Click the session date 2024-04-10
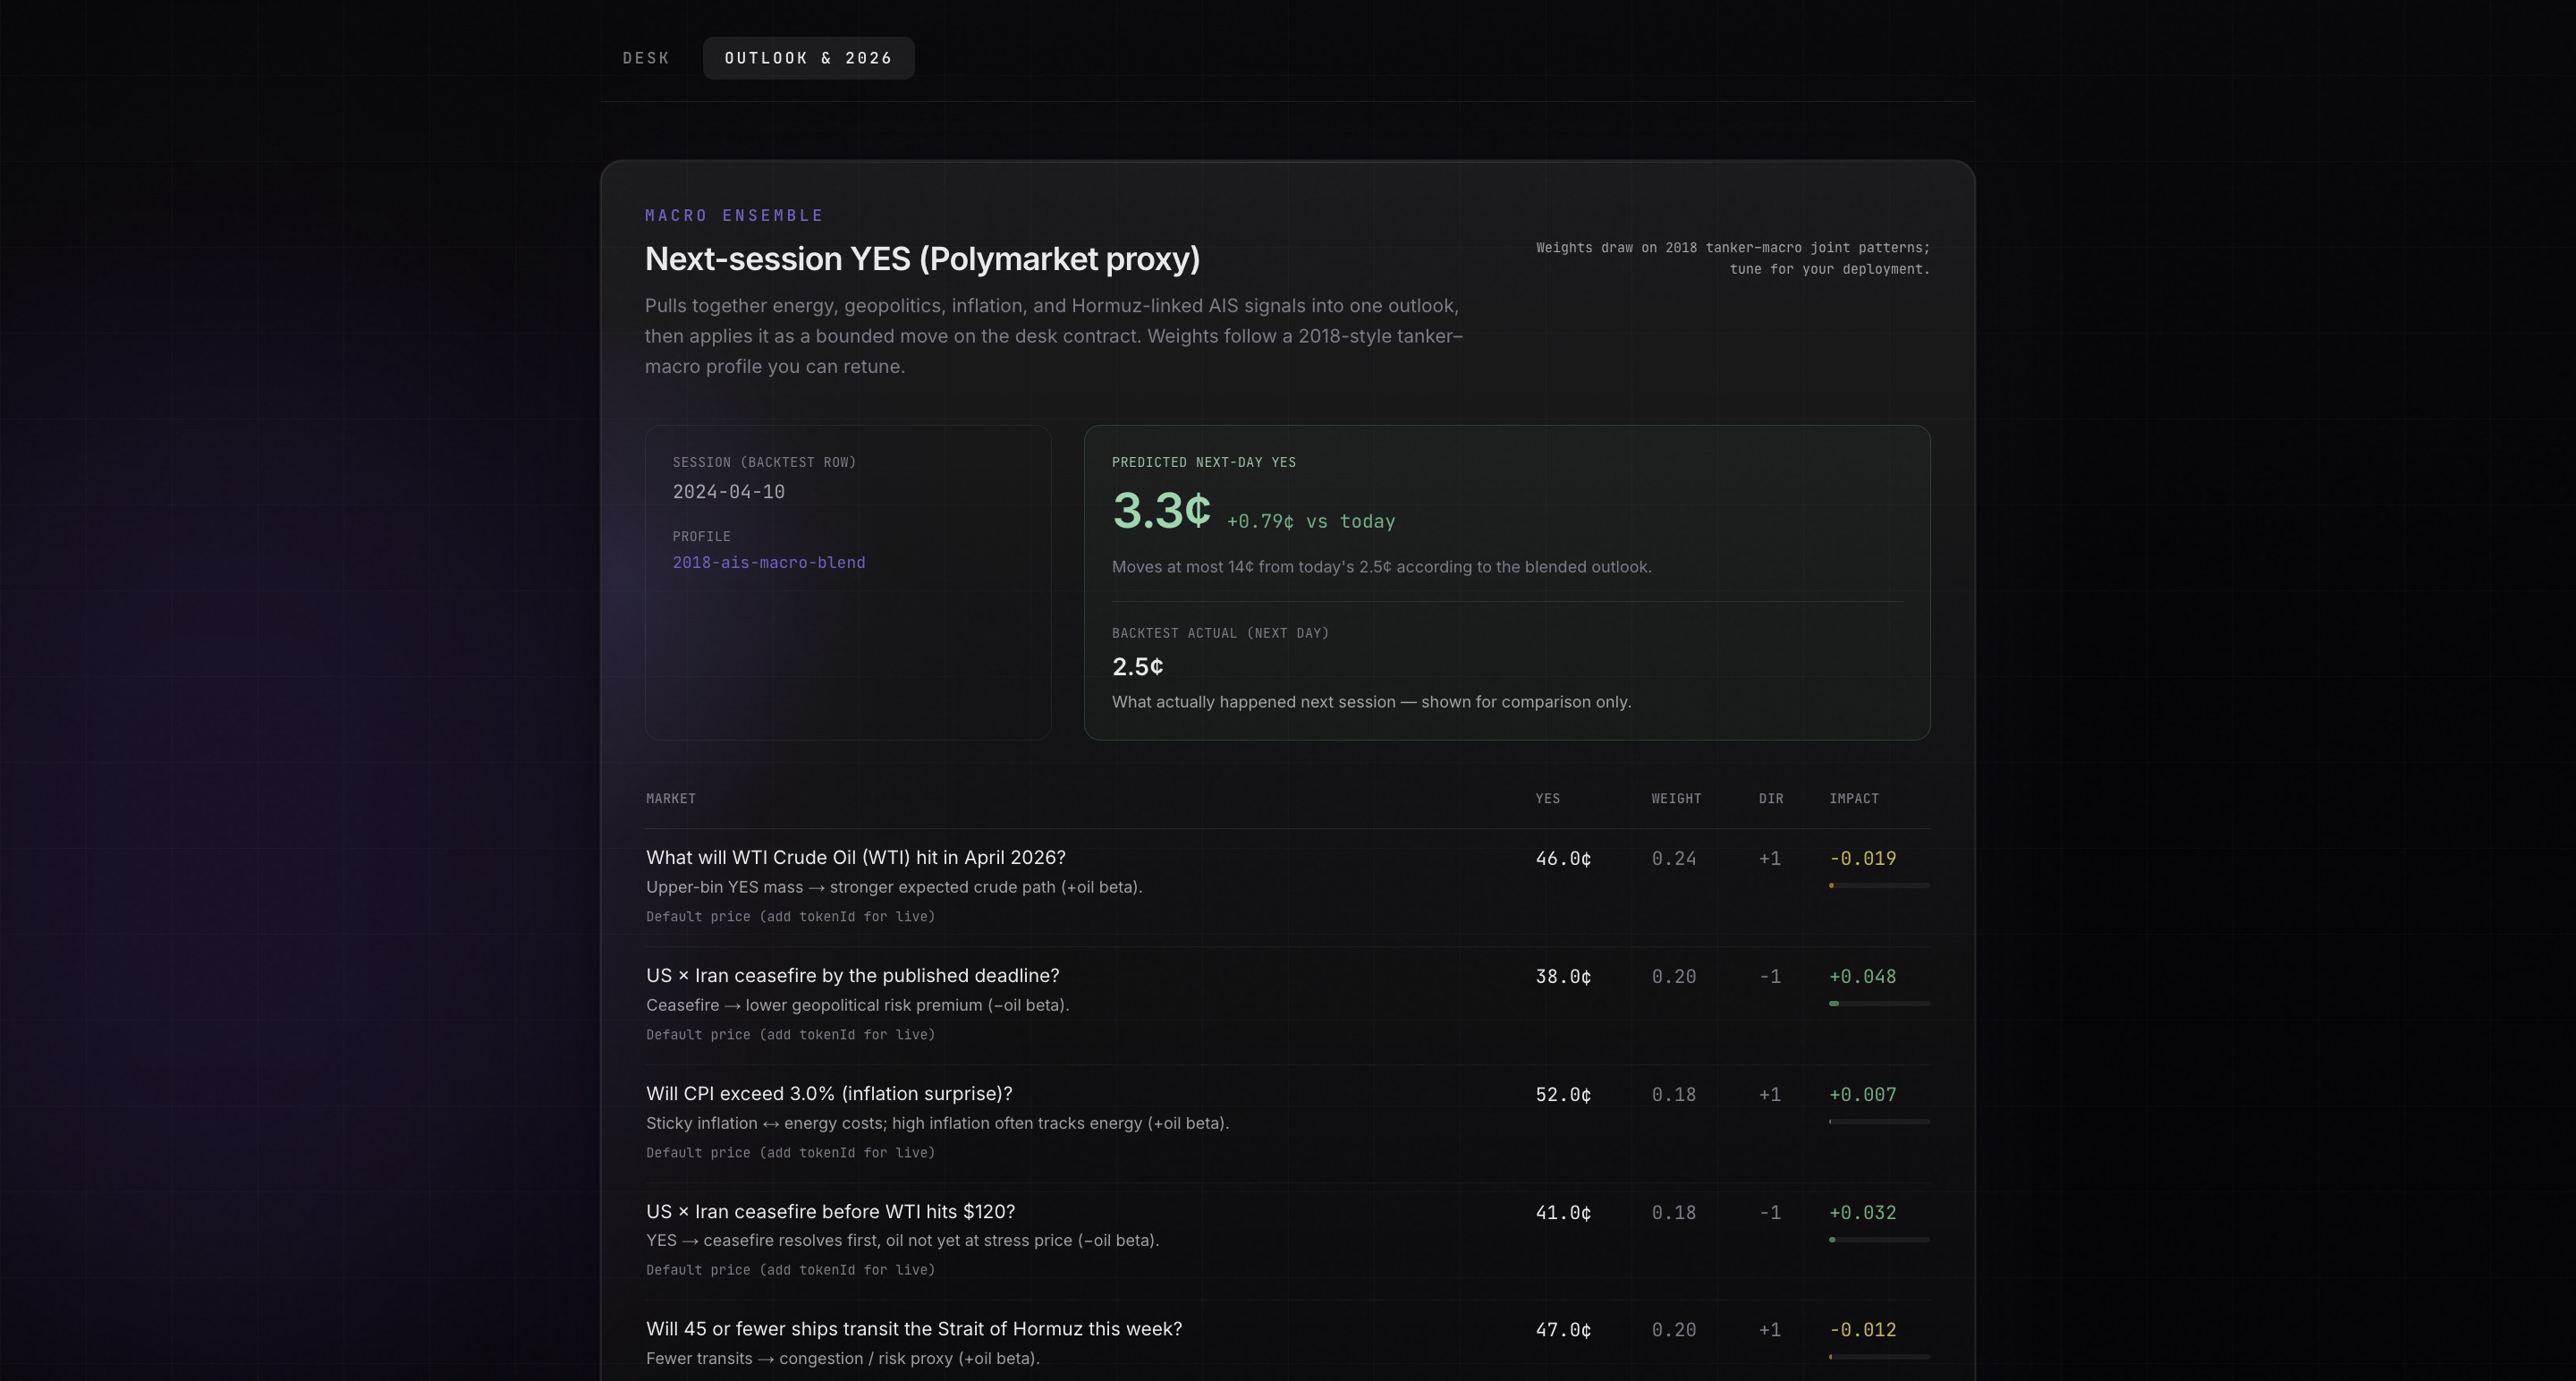2576x1381 pixels. (728, 492)
